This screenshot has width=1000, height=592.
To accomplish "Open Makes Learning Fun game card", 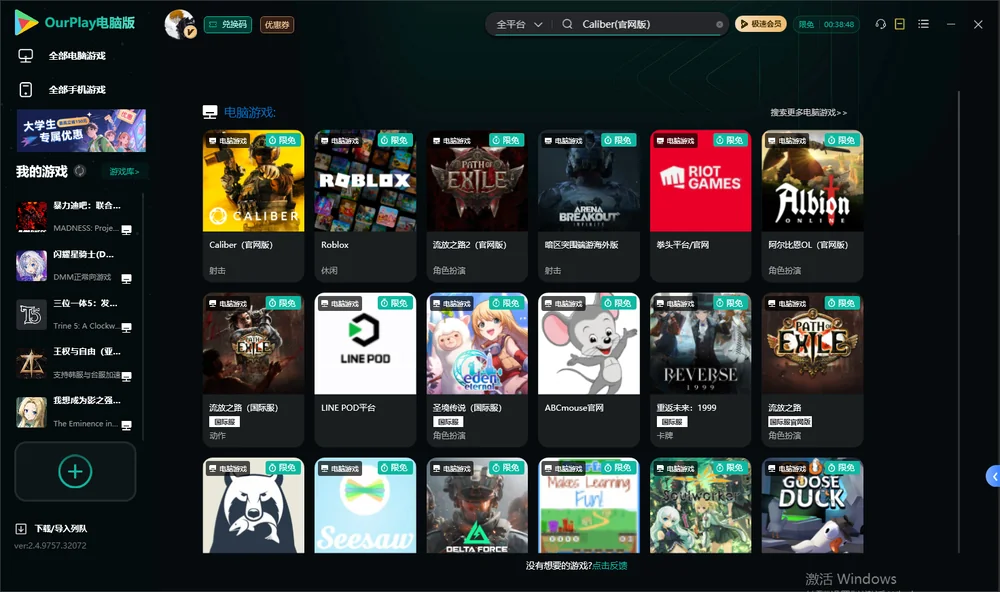I will click(589, 505).
